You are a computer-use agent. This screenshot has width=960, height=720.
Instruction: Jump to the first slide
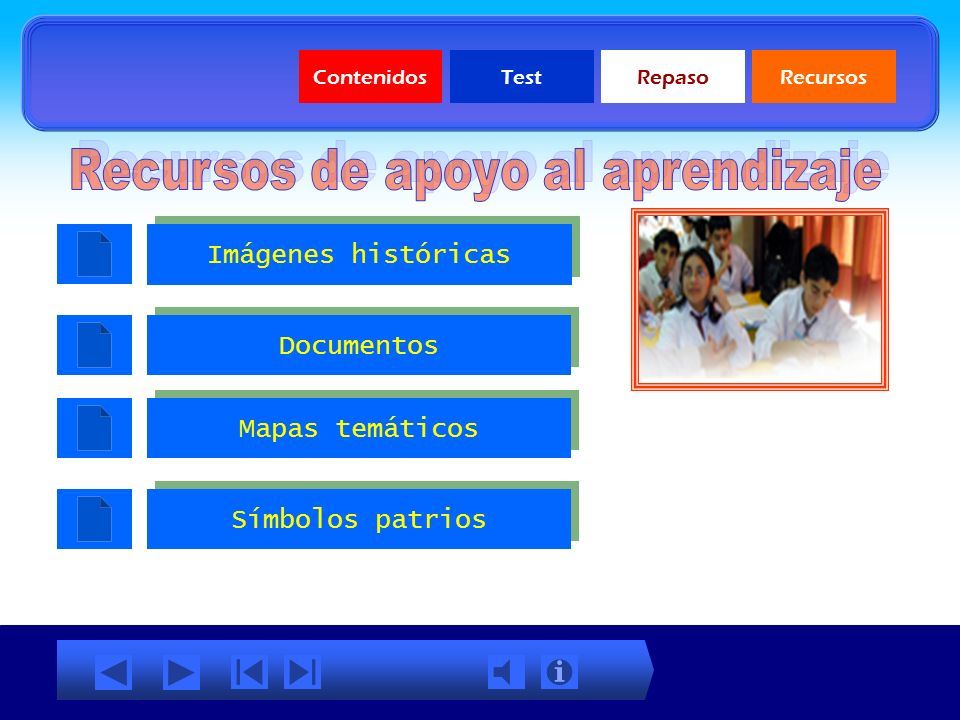click(249, 672)
